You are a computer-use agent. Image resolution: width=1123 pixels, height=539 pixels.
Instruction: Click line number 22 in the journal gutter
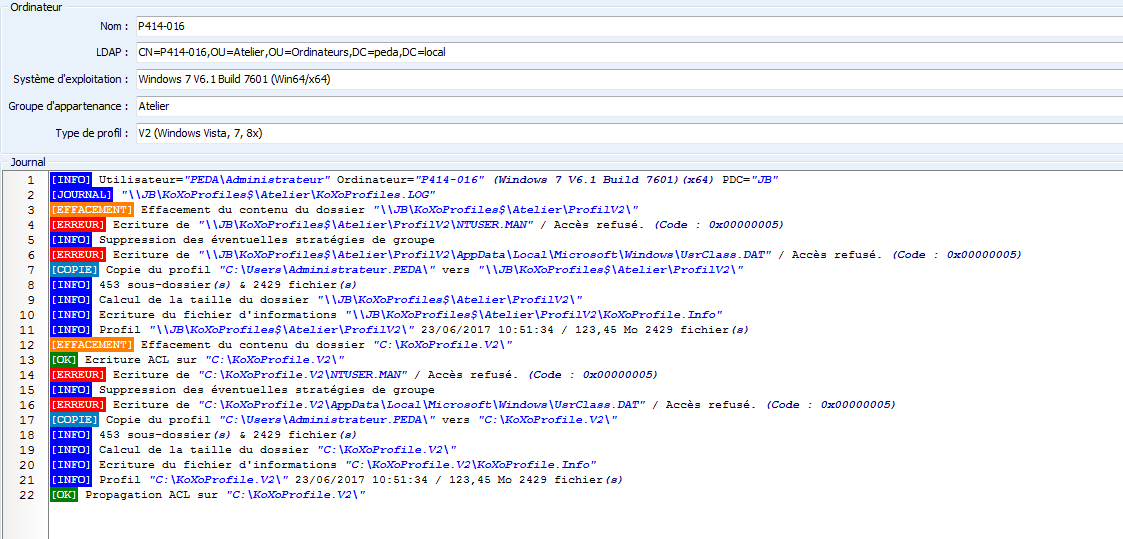(27, 495)
